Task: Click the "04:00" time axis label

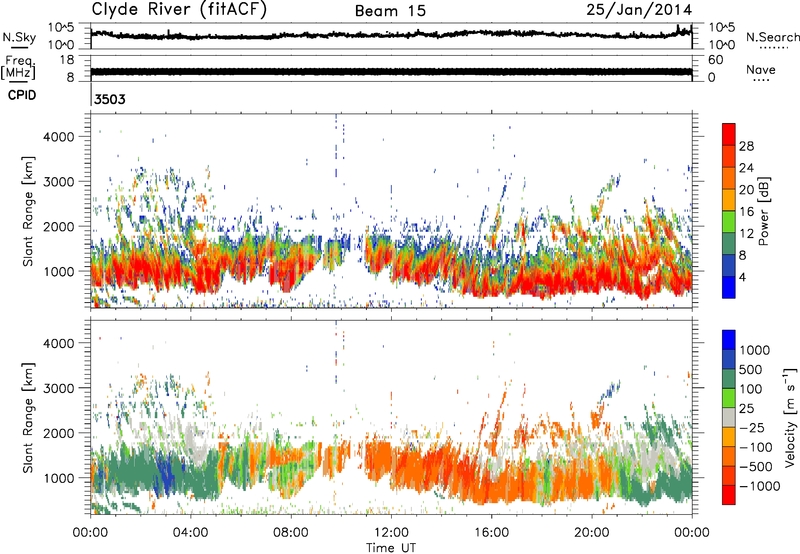Action: click(x=190, y=533)
